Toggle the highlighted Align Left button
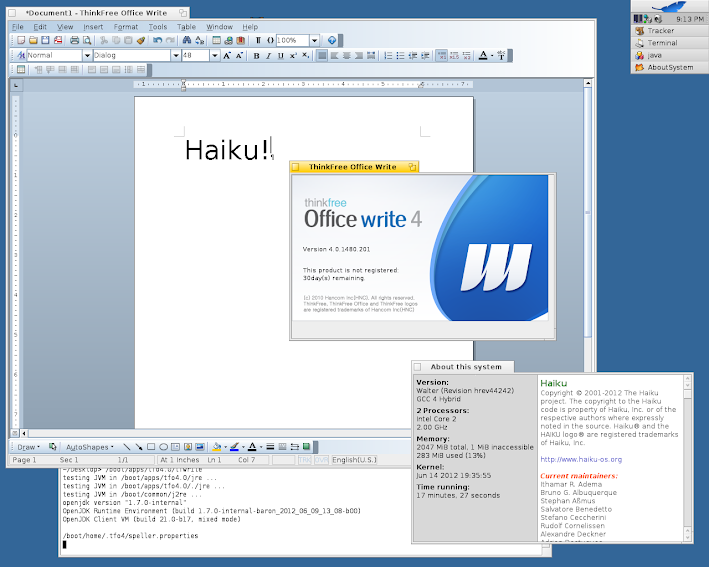The image size is (709, 567). [x=322, y=55]
